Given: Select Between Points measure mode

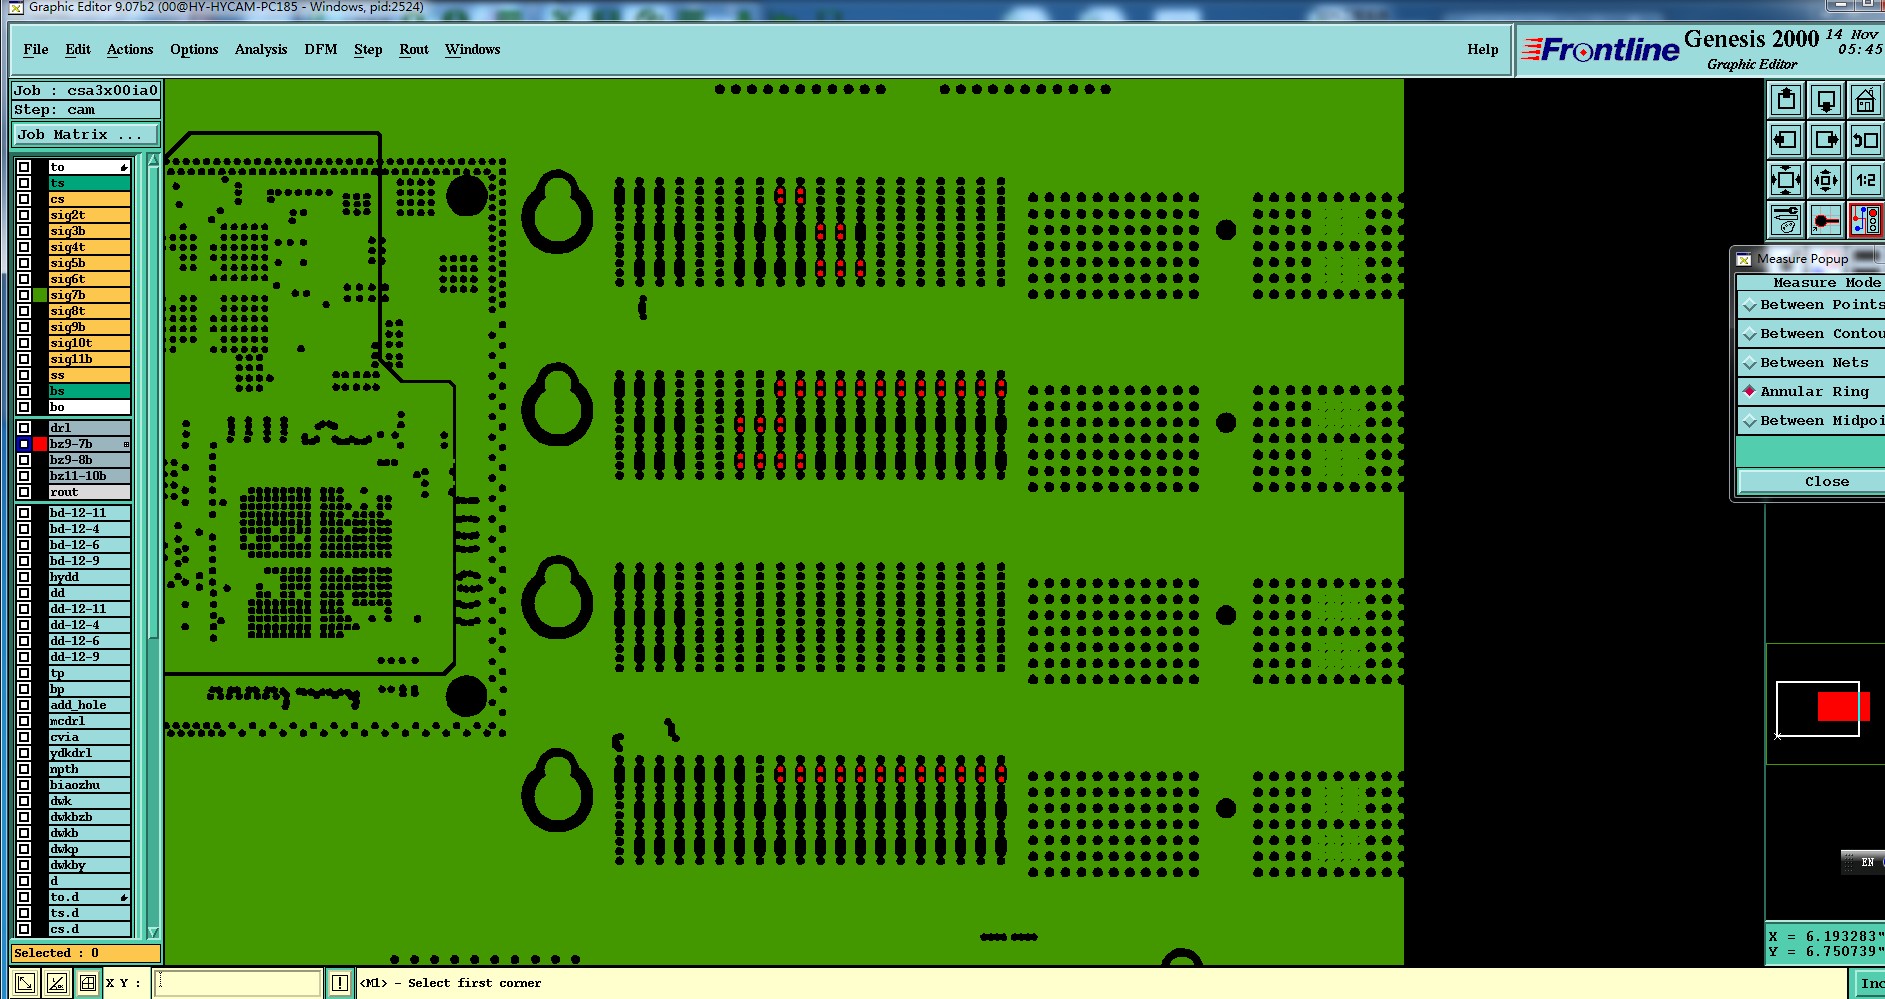Looking at the screenshot, I should [1812, 305].
